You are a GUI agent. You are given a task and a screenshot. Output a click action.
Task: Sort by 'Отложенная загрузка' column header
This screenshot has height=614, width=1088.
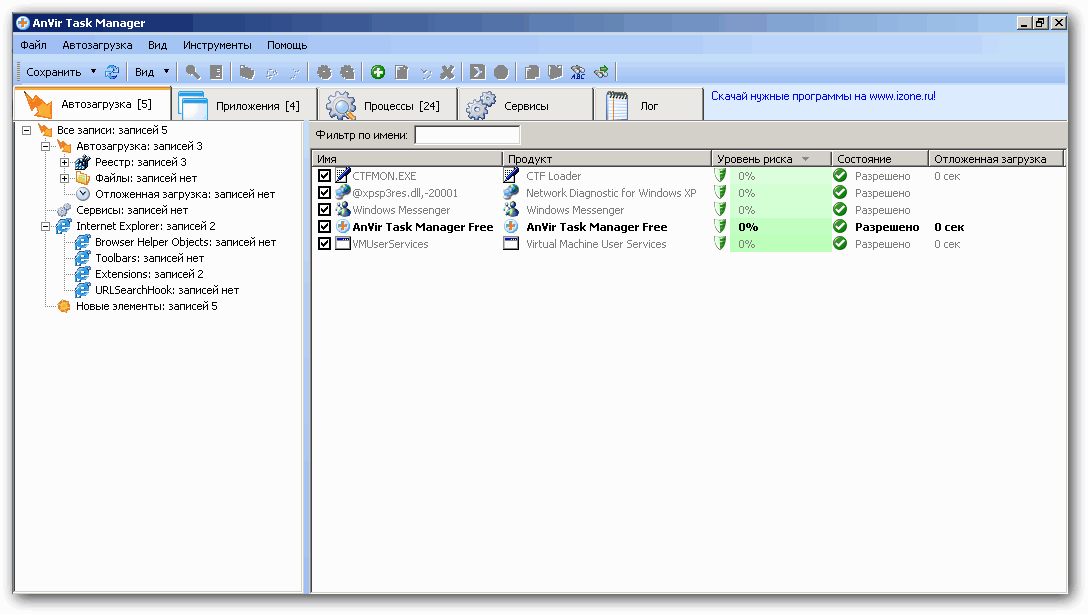pos(996,159)
